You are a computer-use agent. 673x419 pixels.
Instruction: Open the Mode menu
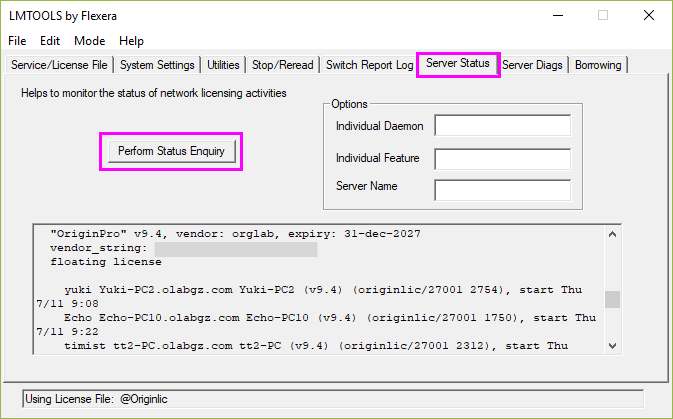click(89, 41)
